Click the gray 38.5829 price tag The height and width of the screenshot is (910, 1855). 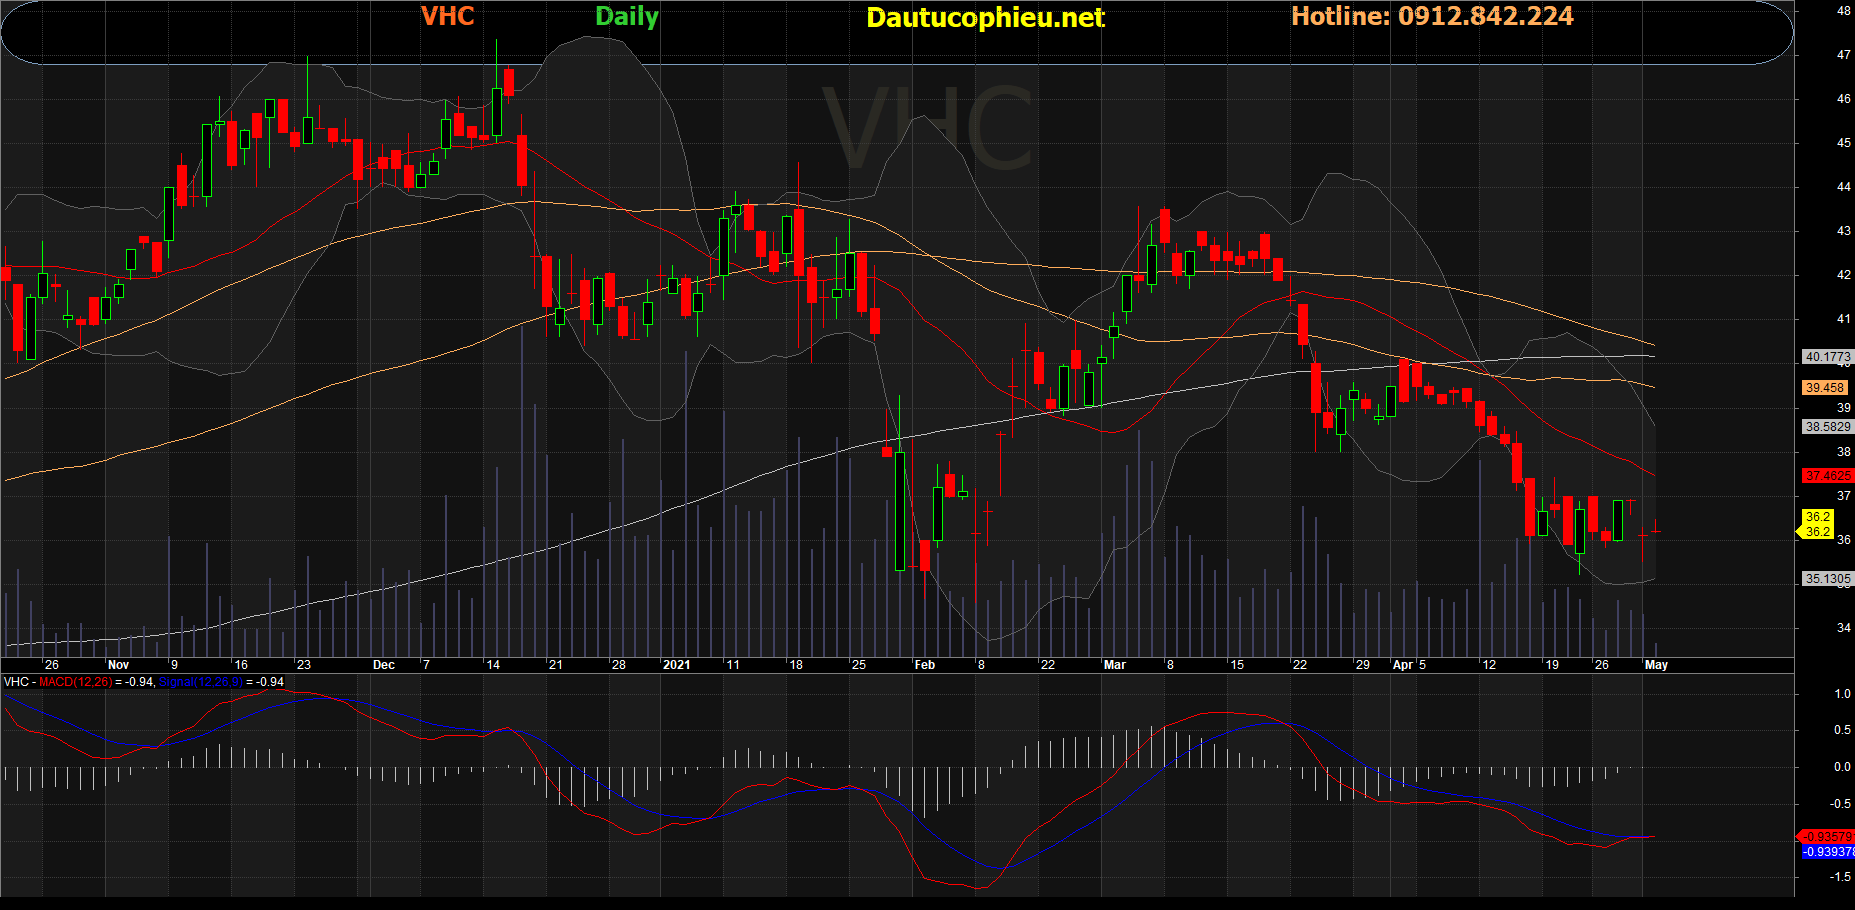(x=1828, y=427)
